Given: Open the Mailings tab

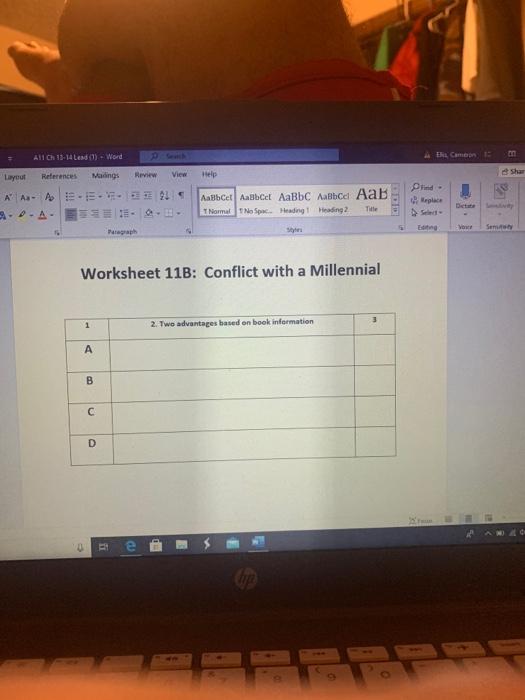Looking at the screenshot, I should (x=105, y=175).
